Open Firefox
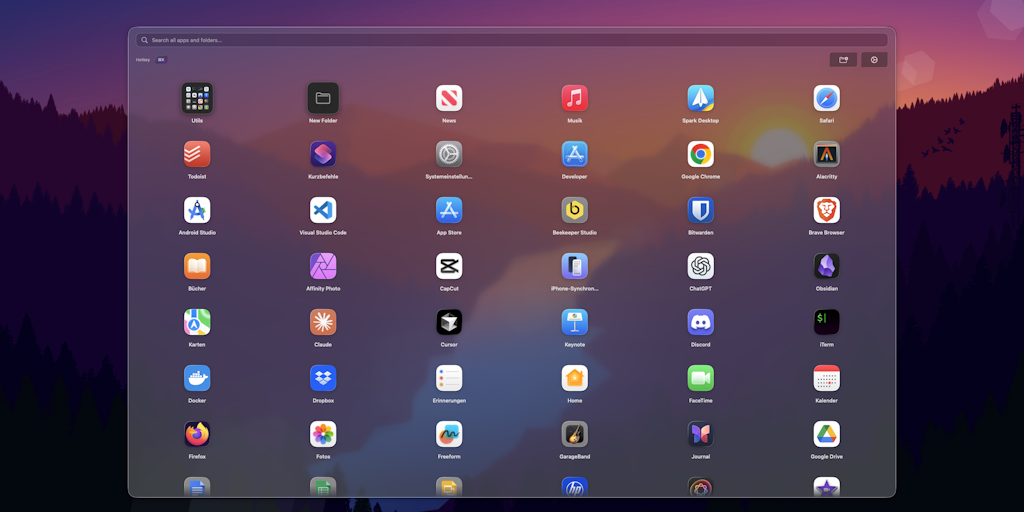This screenshot has width=1024, height=512. (197, 434)
